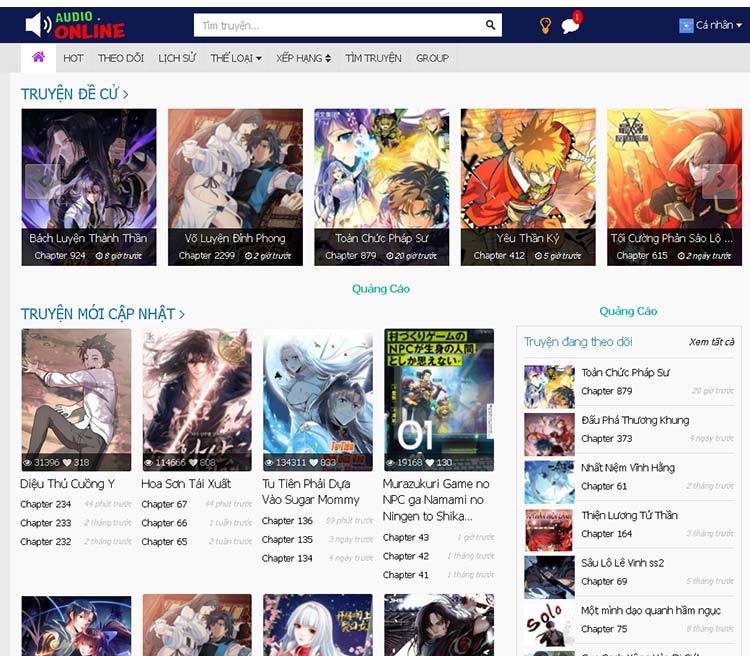
Task: Go to the home icon tab
Action: (x=38, y=58)
